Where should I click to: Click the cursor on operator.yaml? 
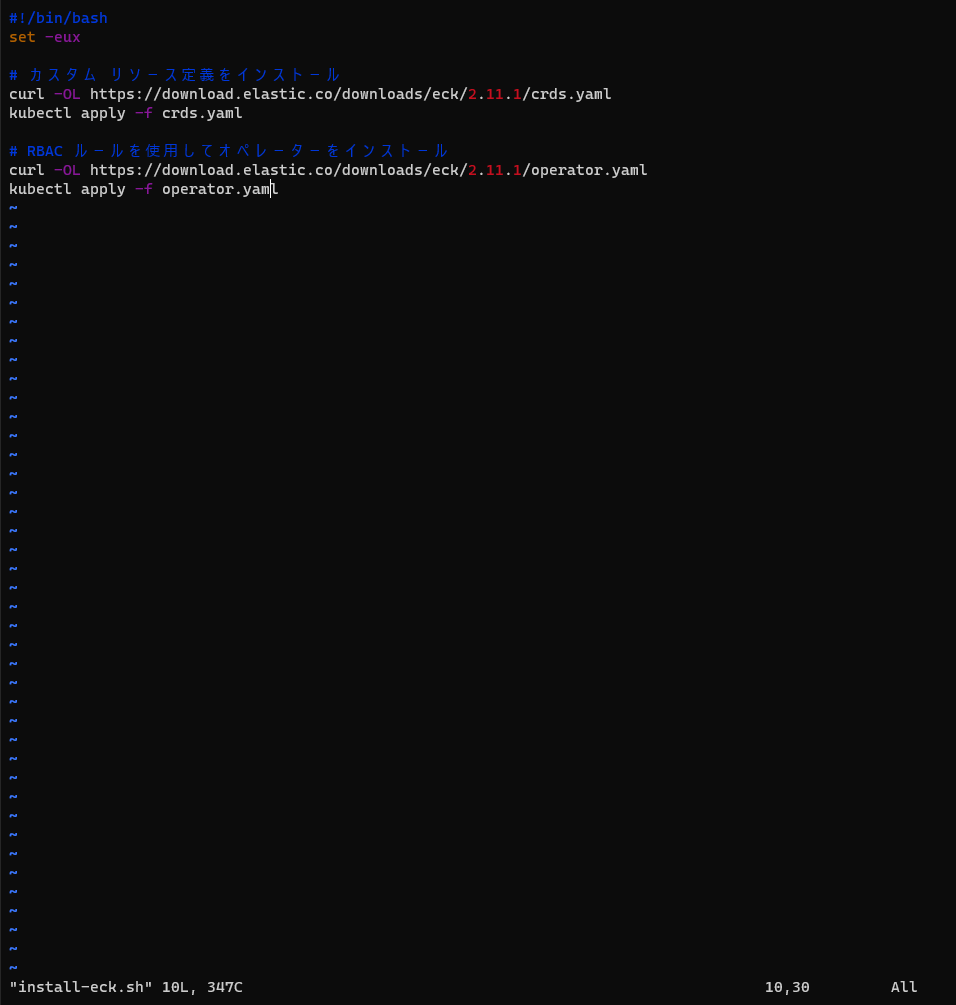coord(270,188)
